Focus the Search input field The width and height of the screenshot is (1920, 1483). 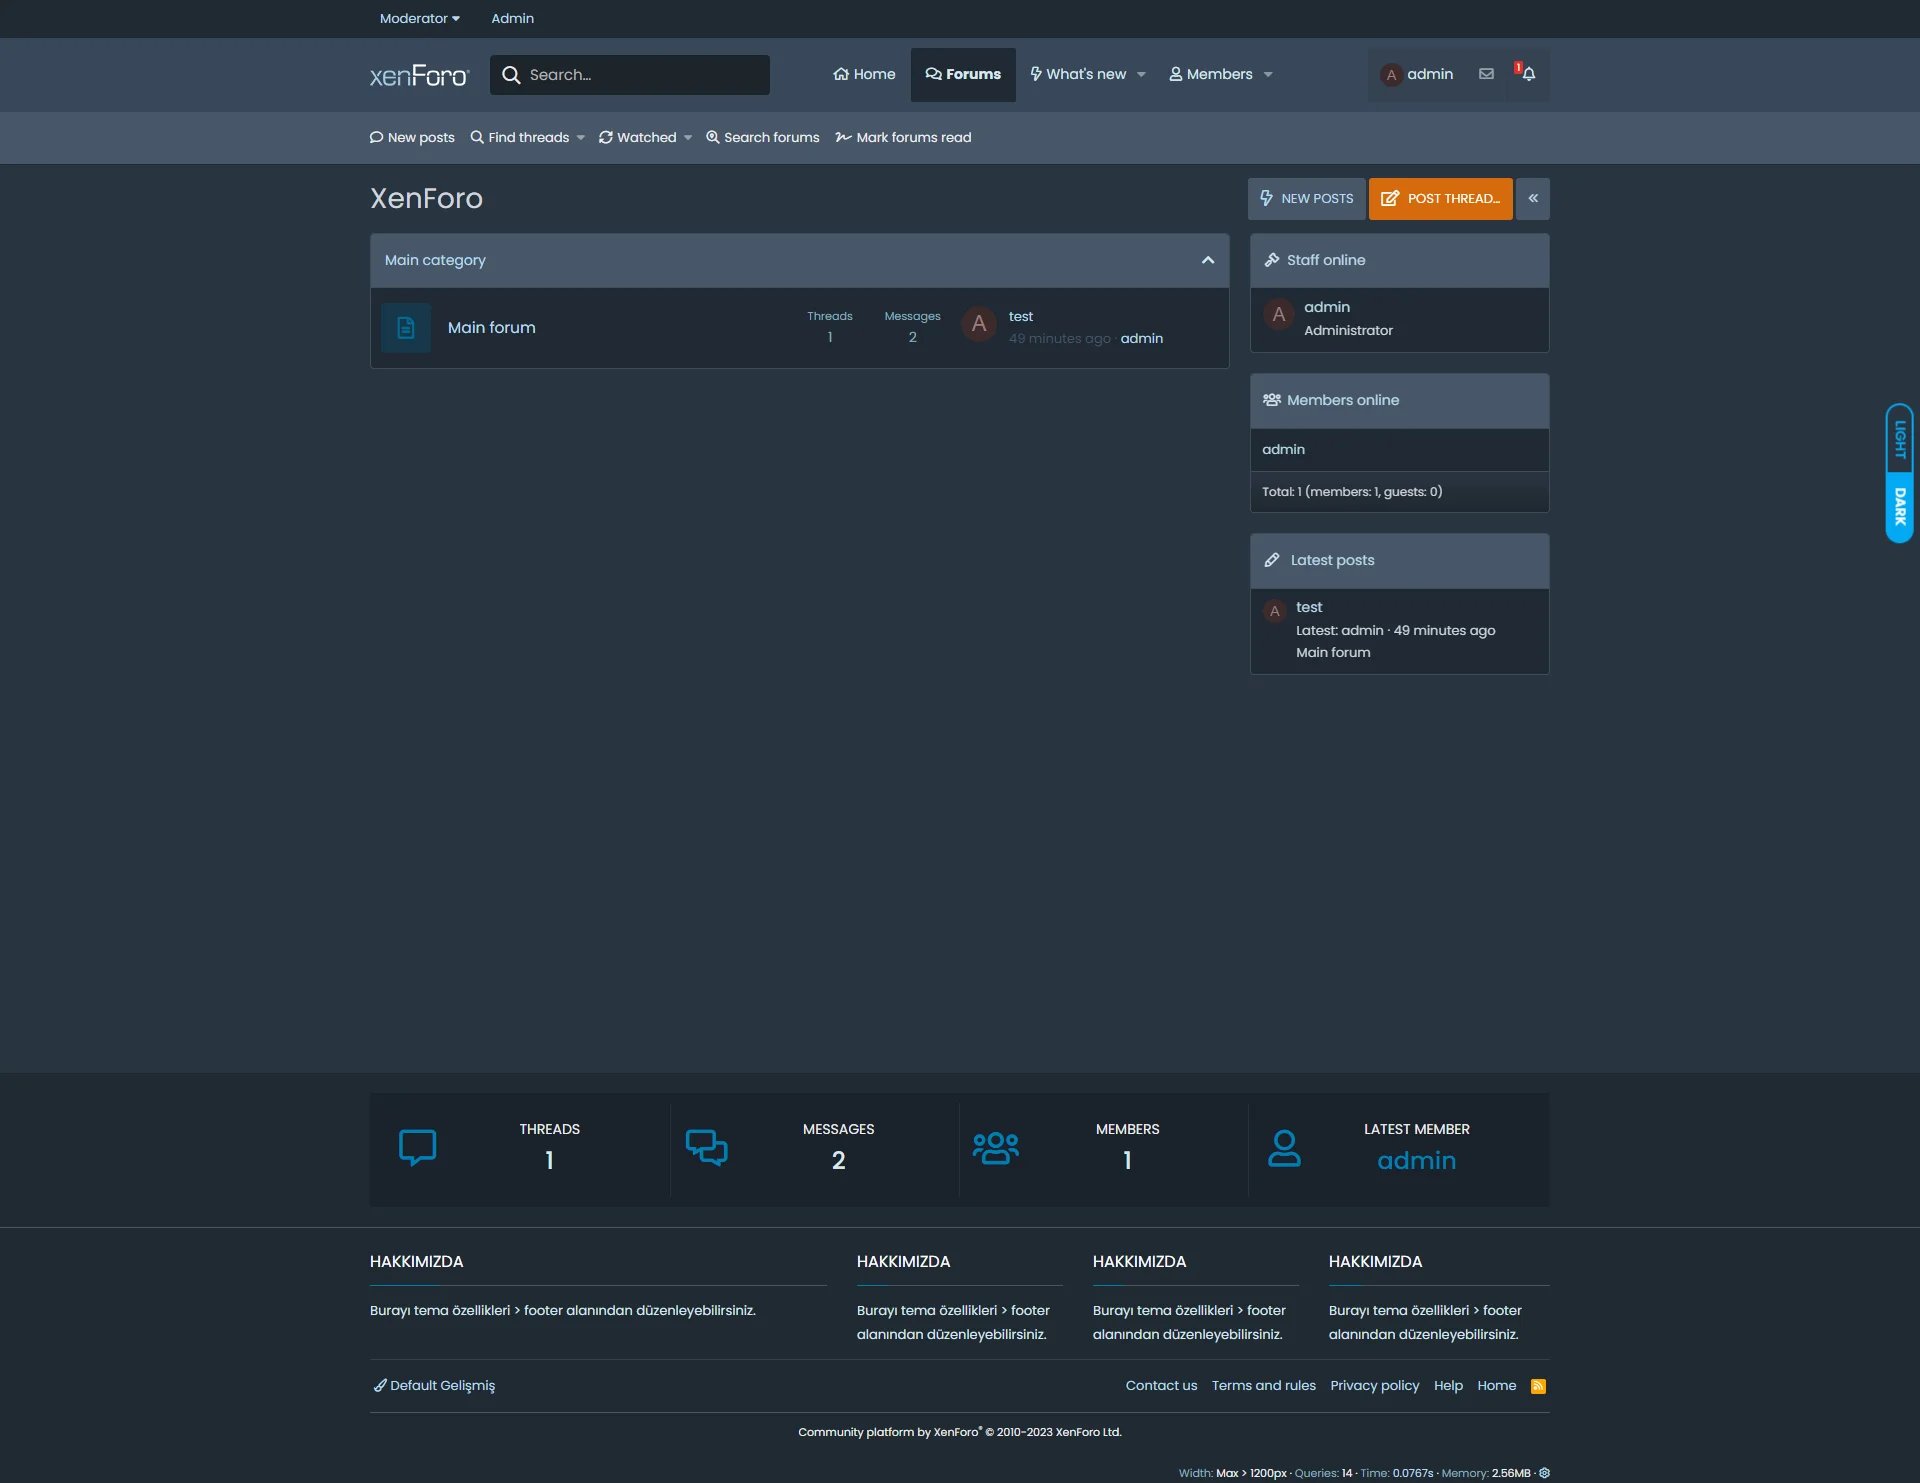[x=629, y=75]
